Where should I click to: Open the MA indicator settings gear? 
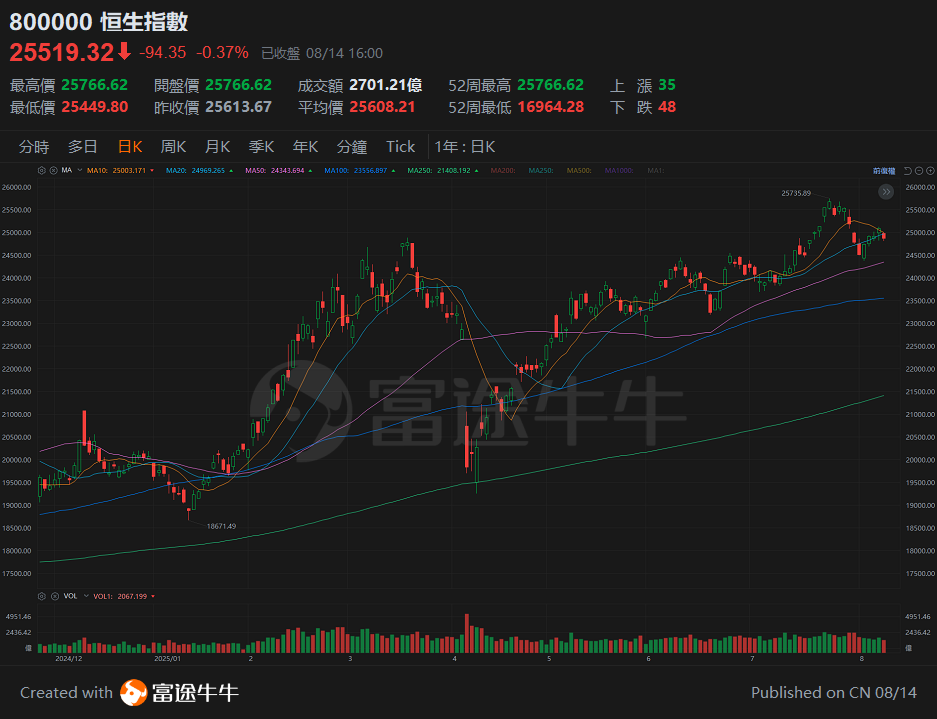point(41,170)
